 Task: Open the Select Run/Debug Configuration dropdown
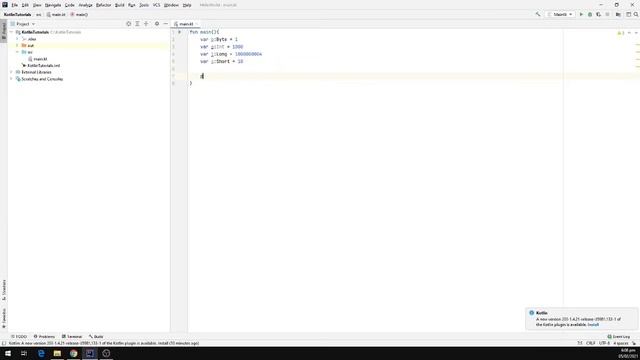point(560,14)
